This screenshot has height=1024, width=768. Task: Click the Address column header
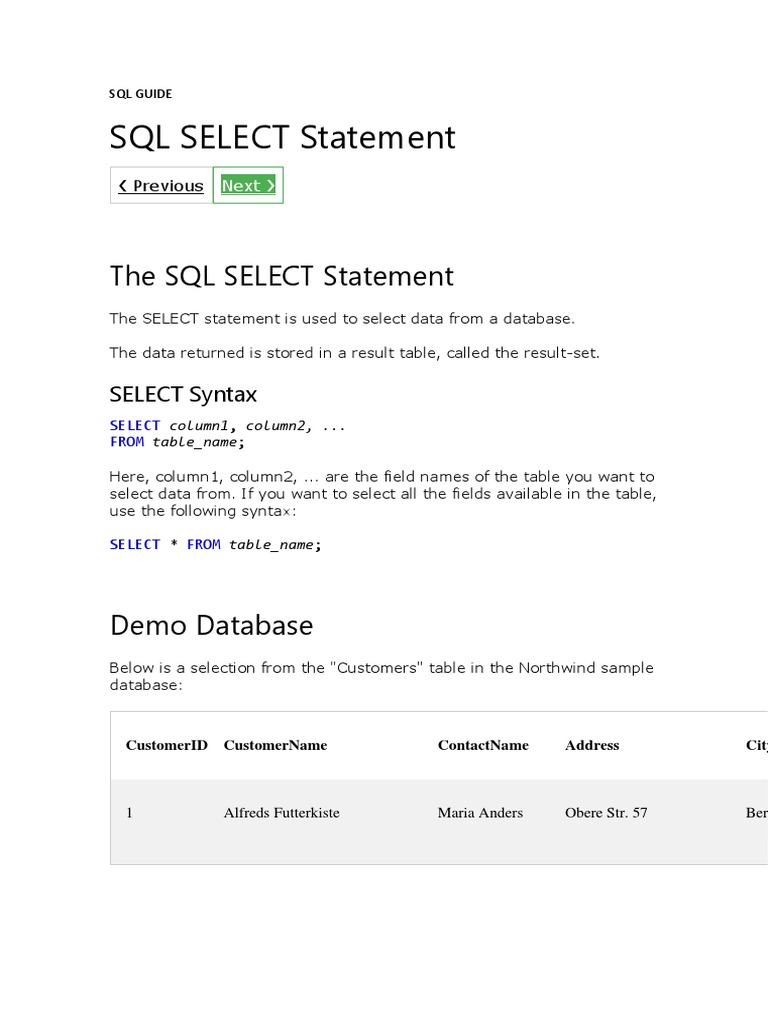tap(592, 745)
